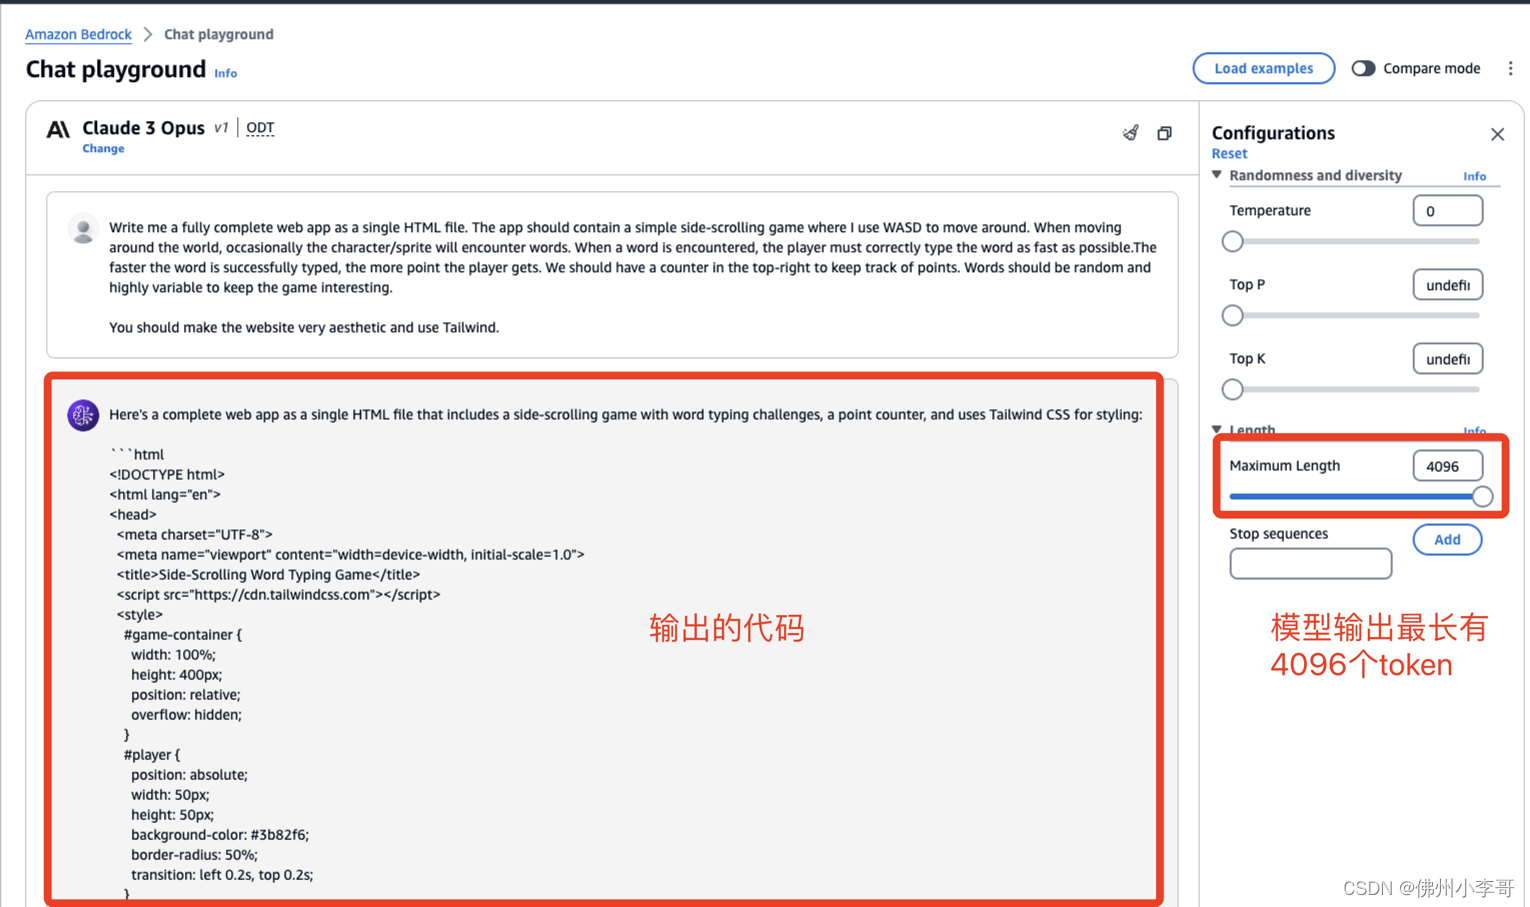Open Info link for Length section

point(1474,431)
